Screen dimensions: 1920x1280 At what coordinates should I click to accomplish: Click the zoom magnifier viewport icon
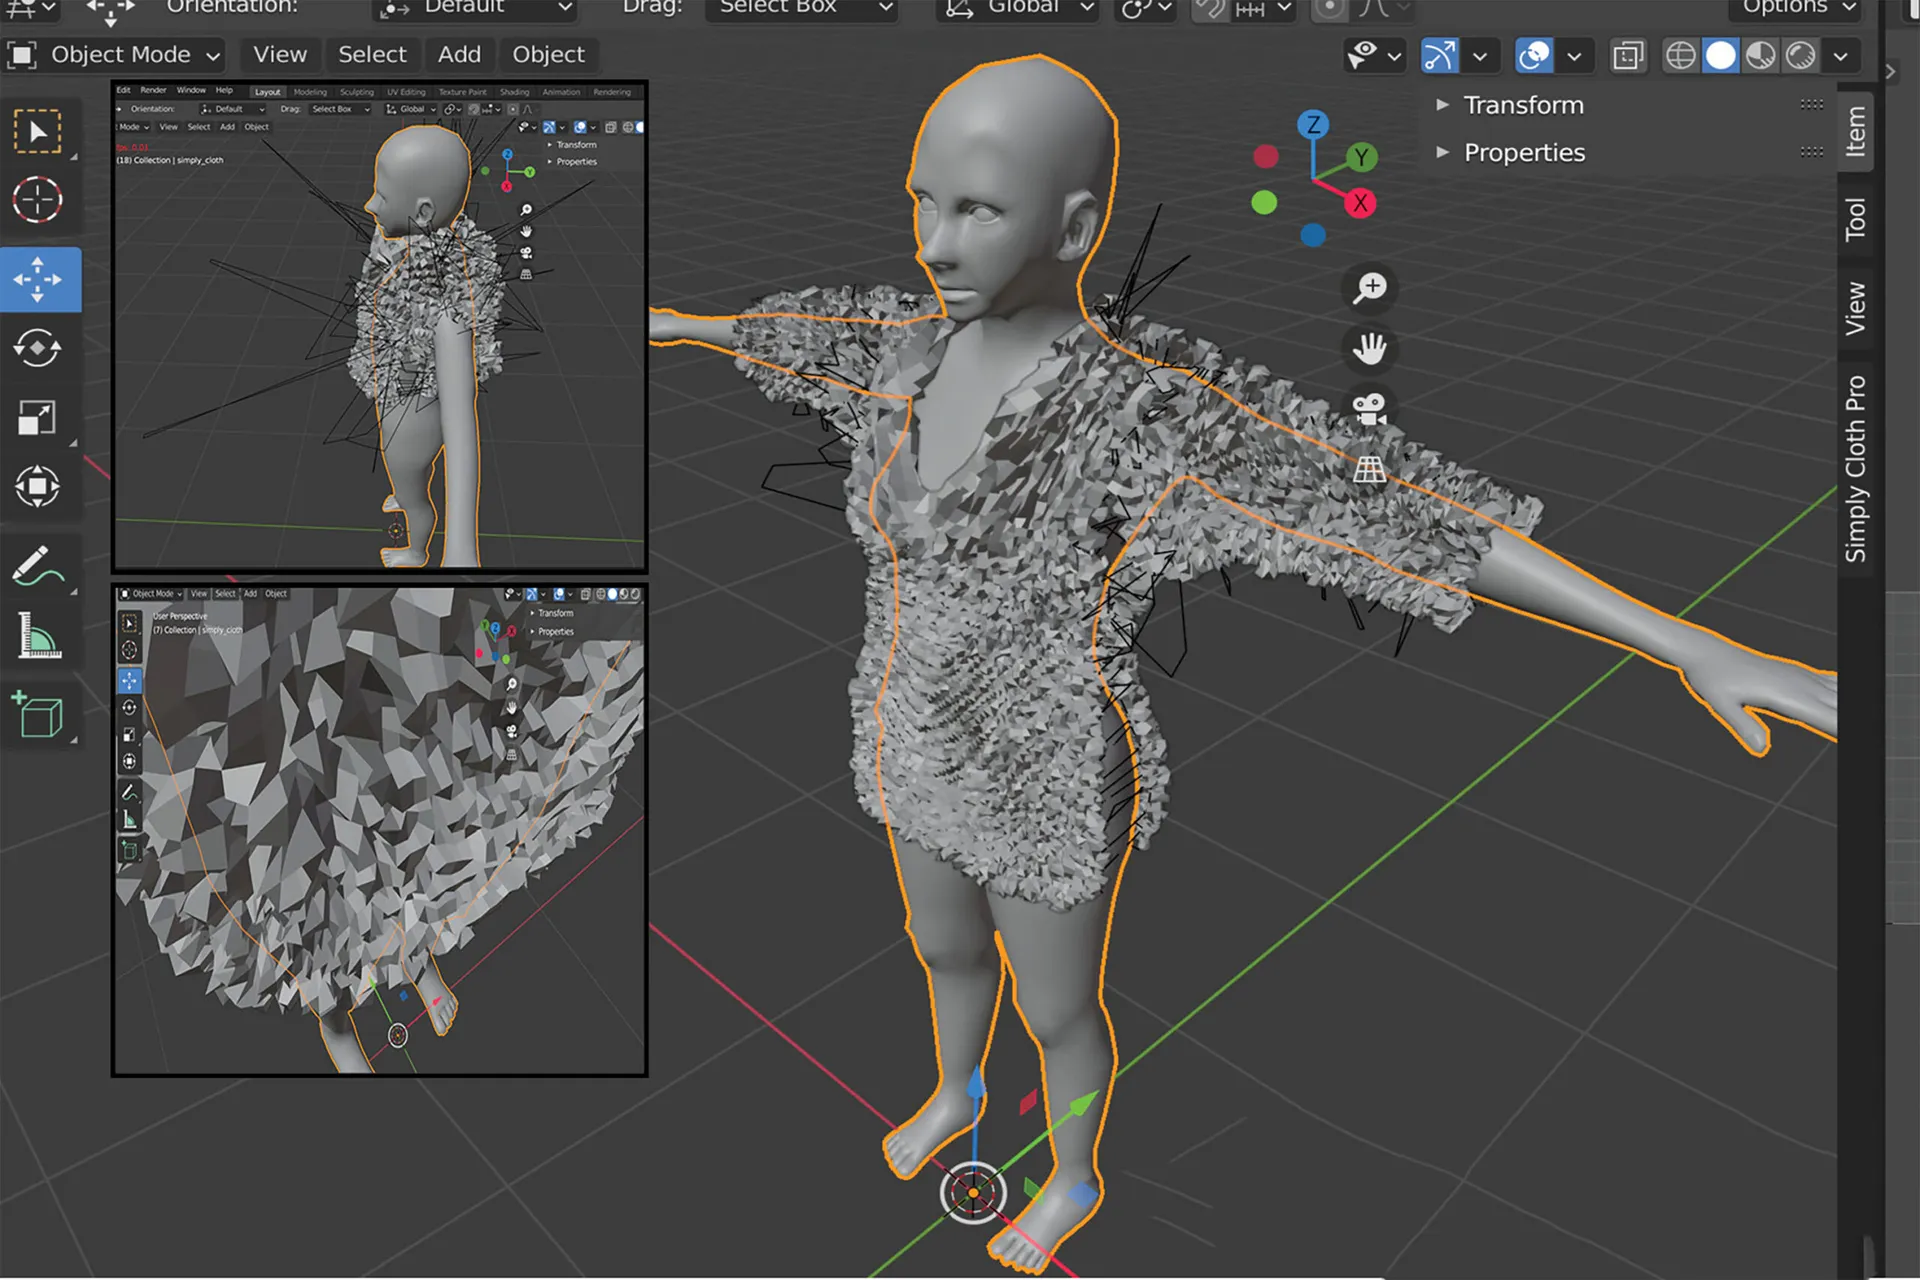click(1369, 288)
